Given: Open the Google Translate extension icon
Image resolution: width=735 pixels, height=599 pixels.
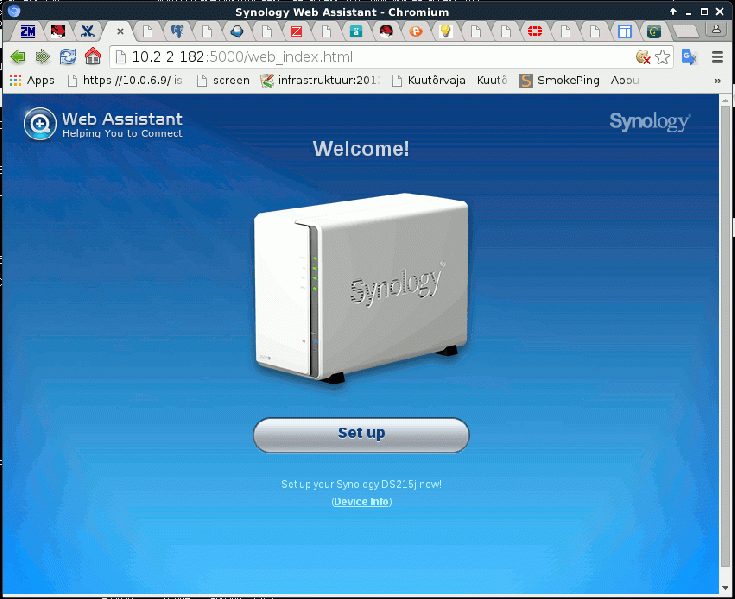Looking at the screenshot, I should (x=689, y=57).
